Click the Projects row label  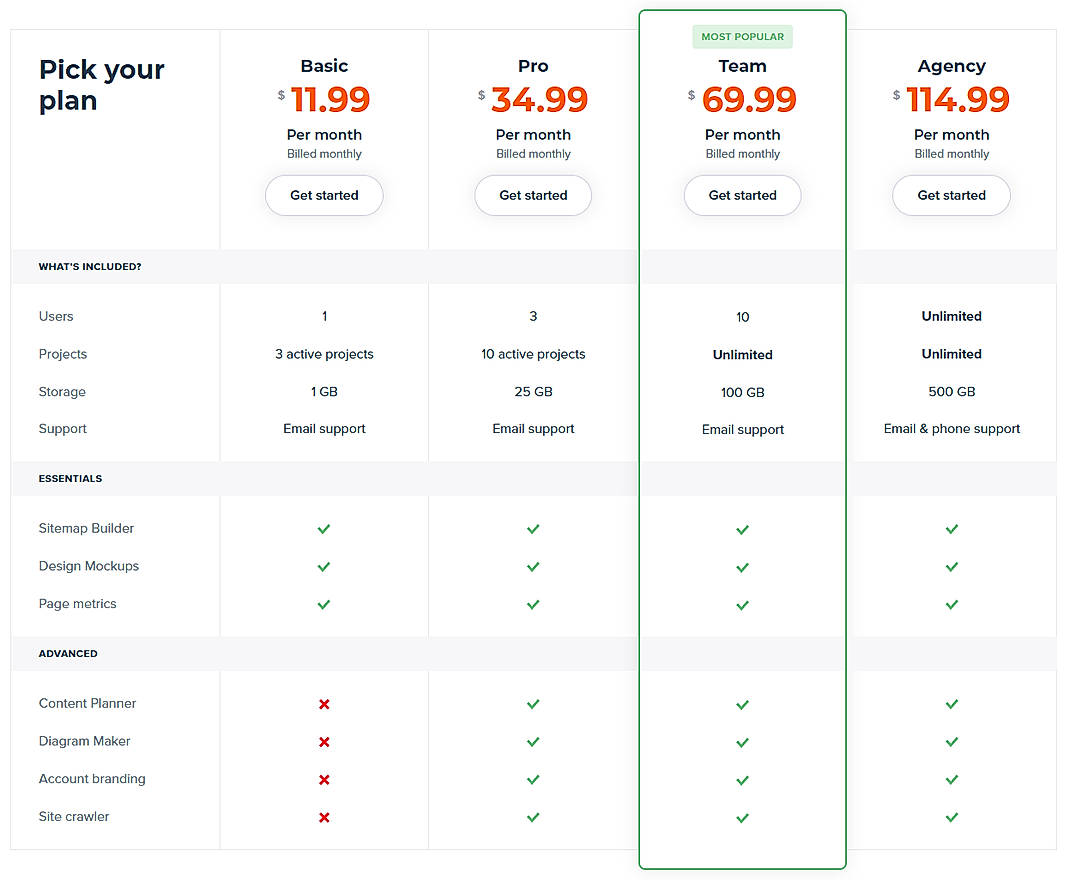[x=63, y=354]
